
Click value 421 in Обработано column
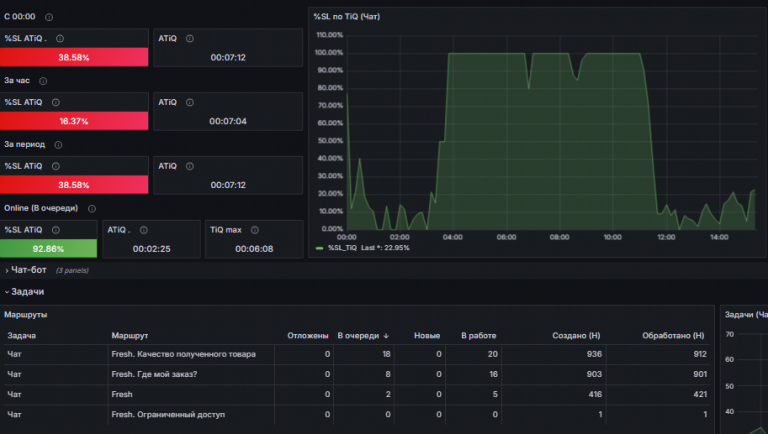pyautogui.click(x=700, y=394)
